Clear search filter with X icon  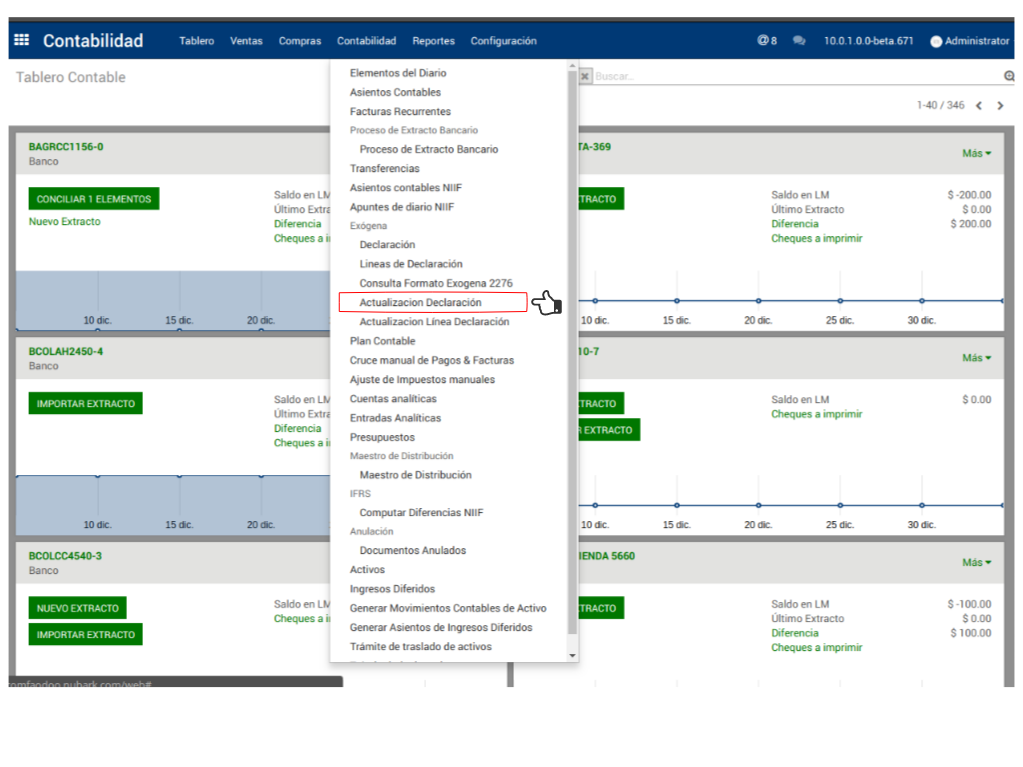point(586,76)
